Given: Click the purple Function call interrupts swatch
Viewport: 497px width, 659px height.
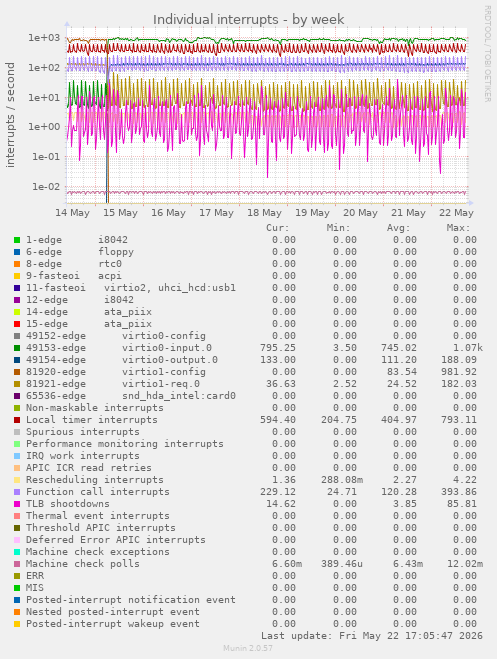Looking at the screenshot, I should pos(17,492).
